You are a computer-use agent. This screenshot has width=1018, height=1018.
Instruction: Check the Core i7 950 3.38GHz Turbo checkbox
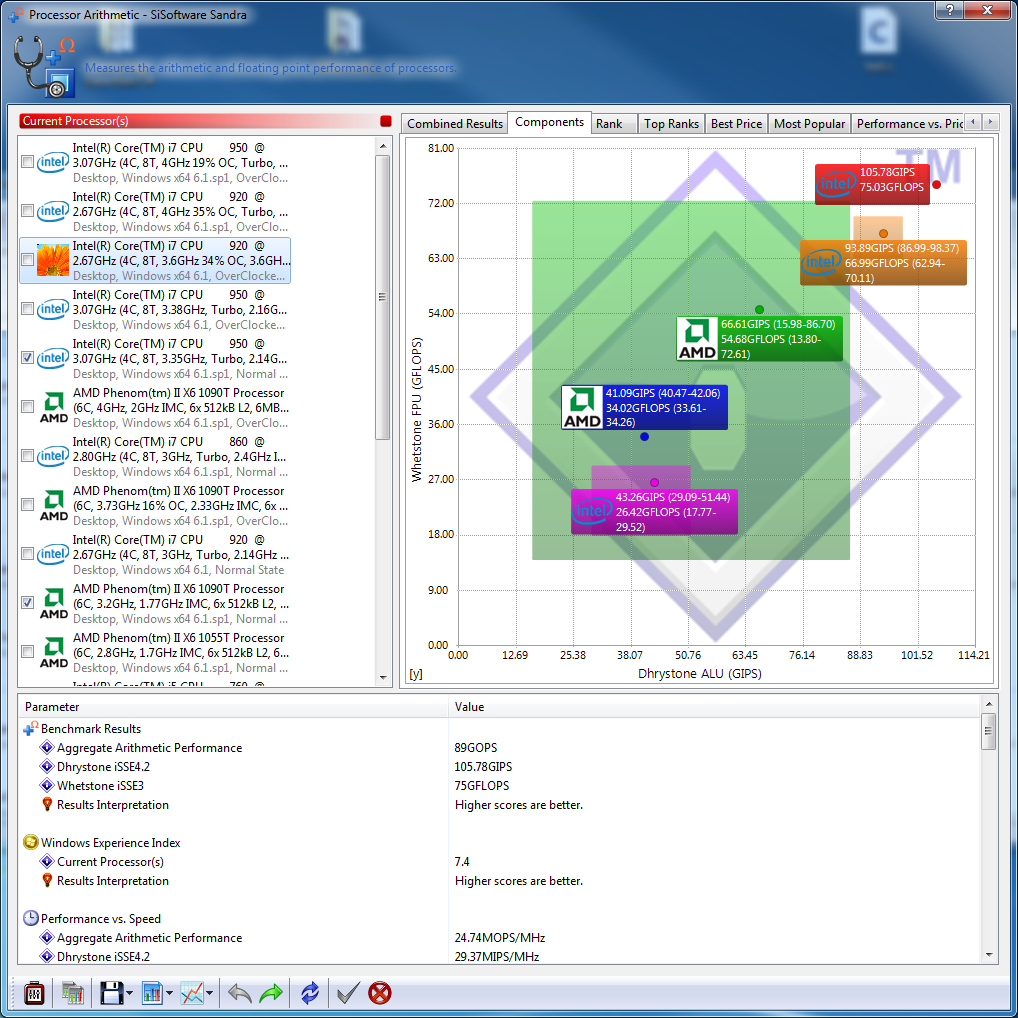(x=27, y=309)
